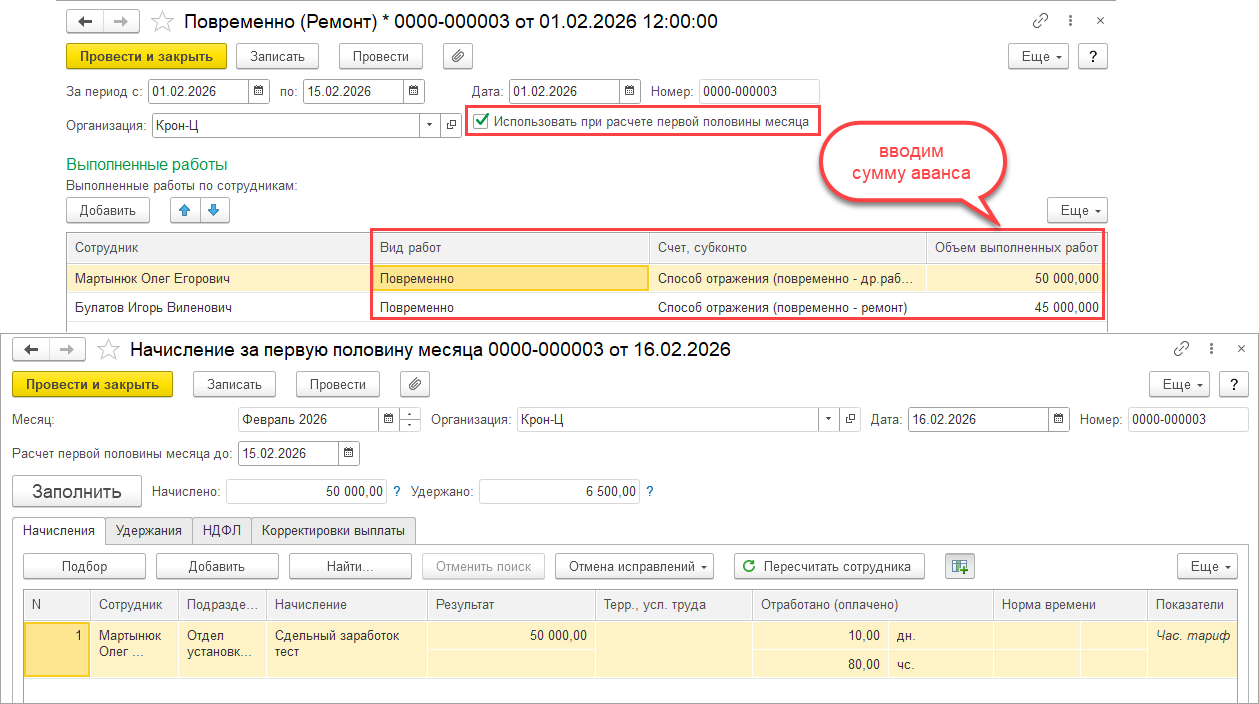Toggle Использовать при расчете первой половины месяца
The height and width of the screenshot is (704, 1259).
click(x=482, y=121)
